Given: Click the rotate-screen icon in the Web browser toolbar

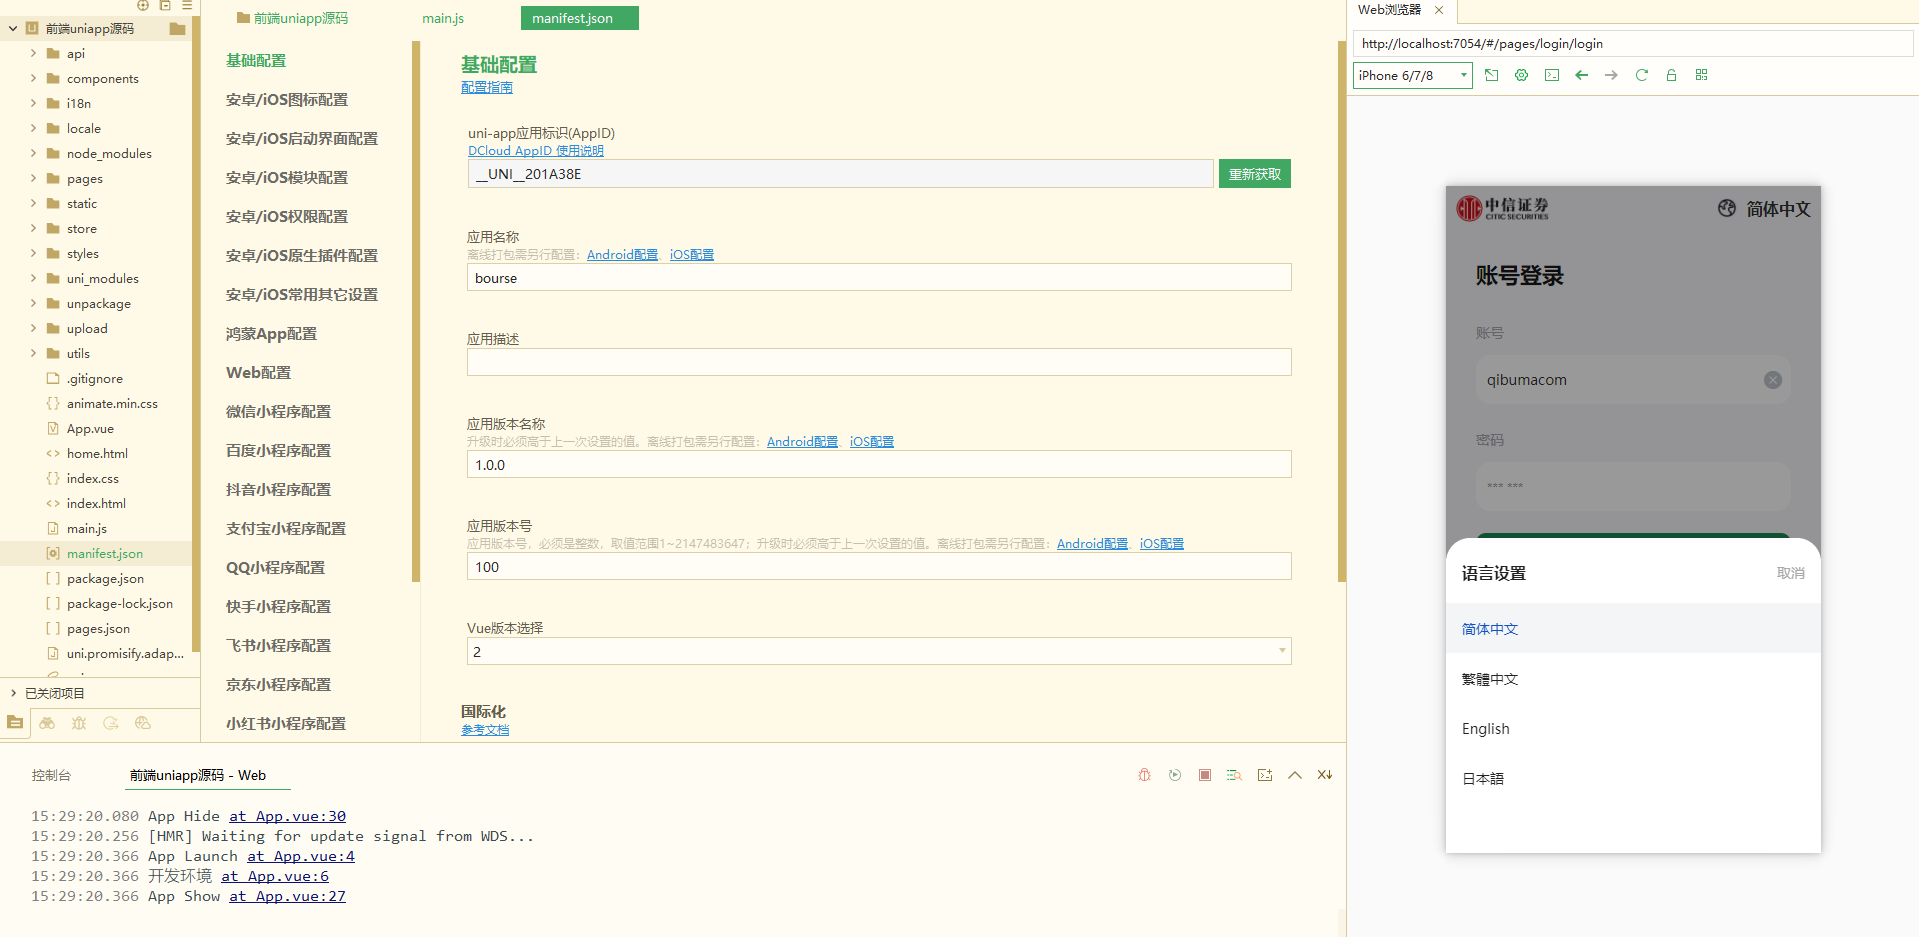Looking at the screenshot, I should tap(1491, 75).
